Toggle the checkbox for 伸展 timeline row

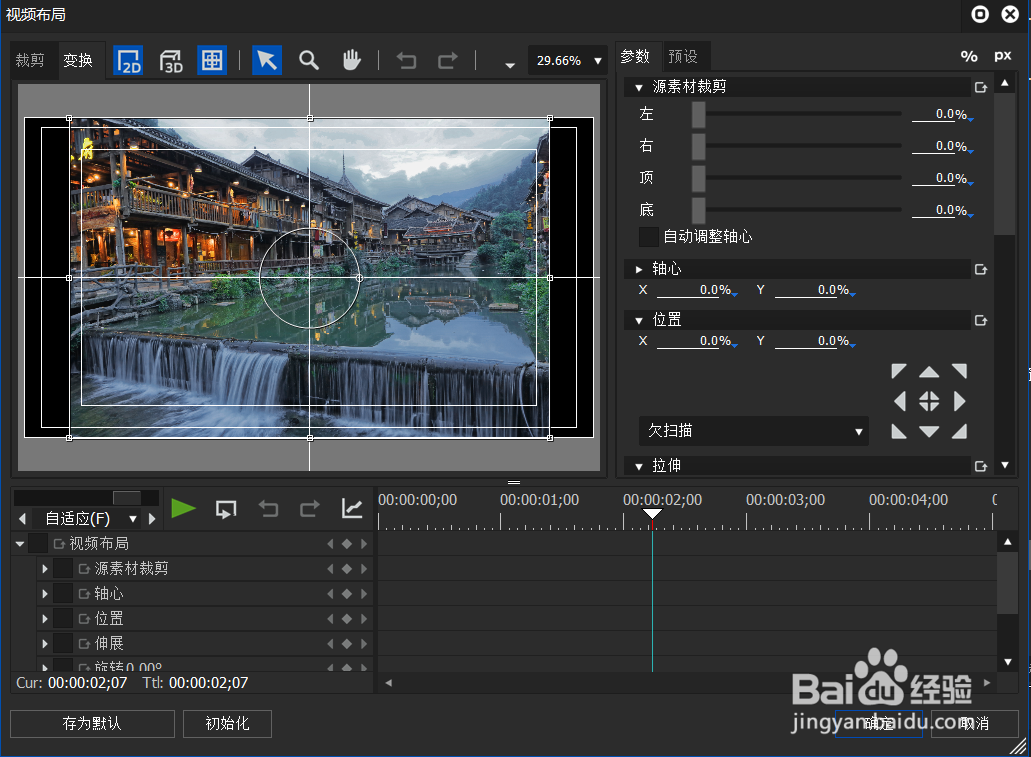[x=63, y=644]
